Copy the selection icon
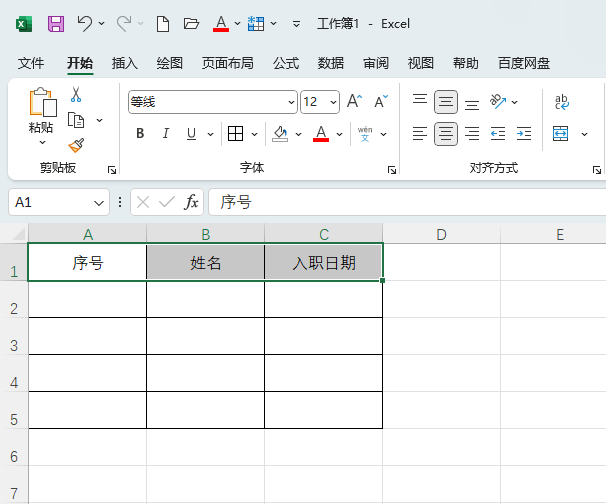606x504 pixels. (x=76, y=120)
